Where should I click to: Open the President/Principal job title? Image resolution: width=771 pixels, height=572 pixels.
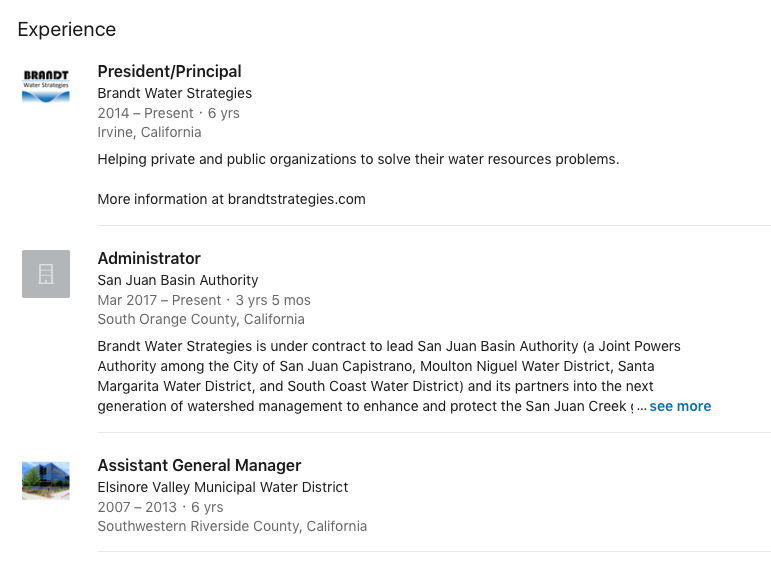click(x=170, y=71)
